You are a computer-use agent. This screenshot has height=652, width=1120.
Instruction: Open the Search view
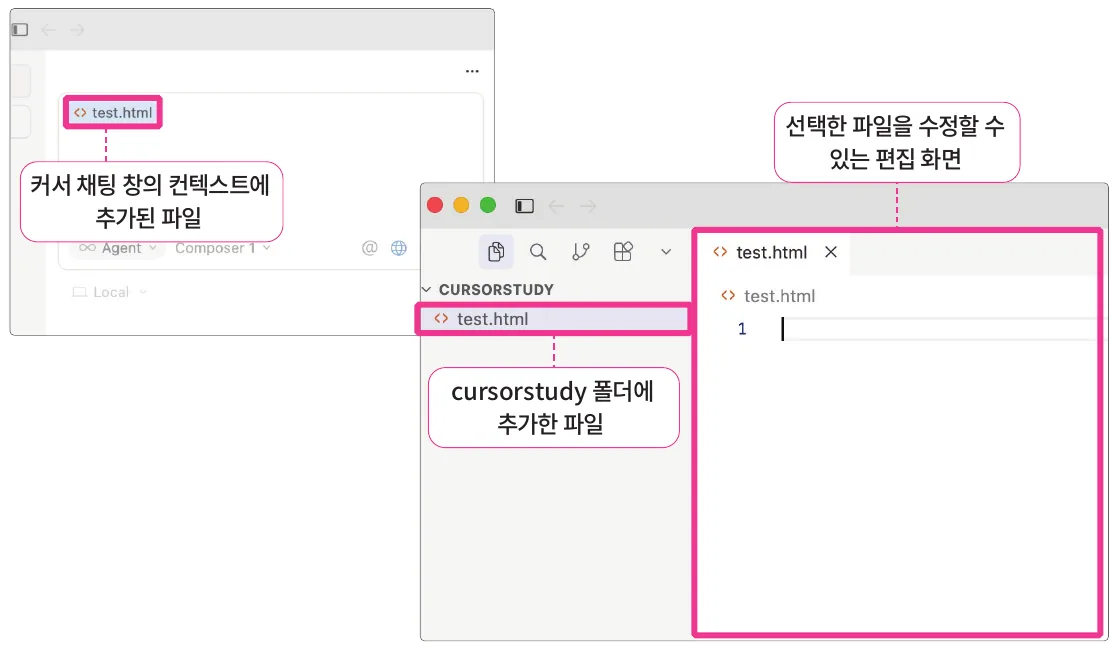(538, 251)
